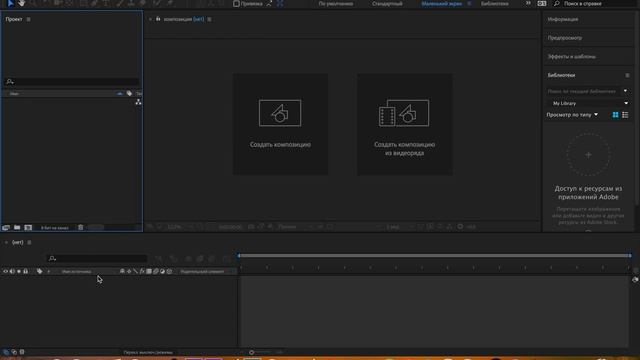Open the viewer 1 вид layout dropdown
The image size is (640, 360).
[400, 227]
